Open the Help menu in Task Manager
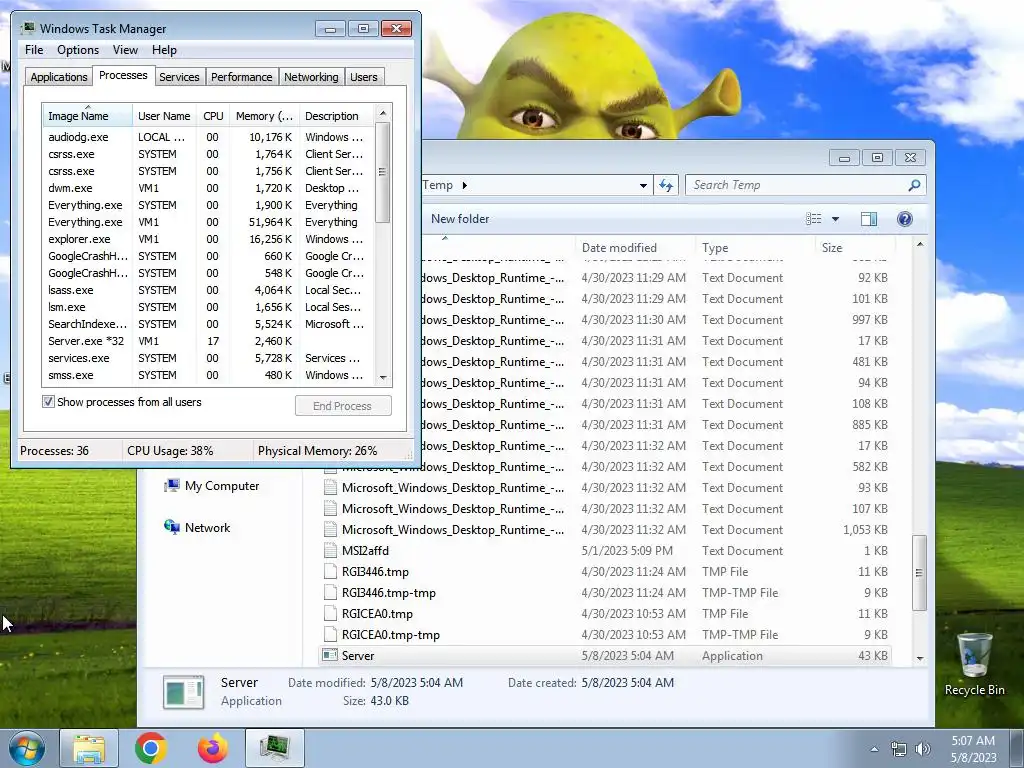Screen dimensions: 1024x768 (164, 50)
